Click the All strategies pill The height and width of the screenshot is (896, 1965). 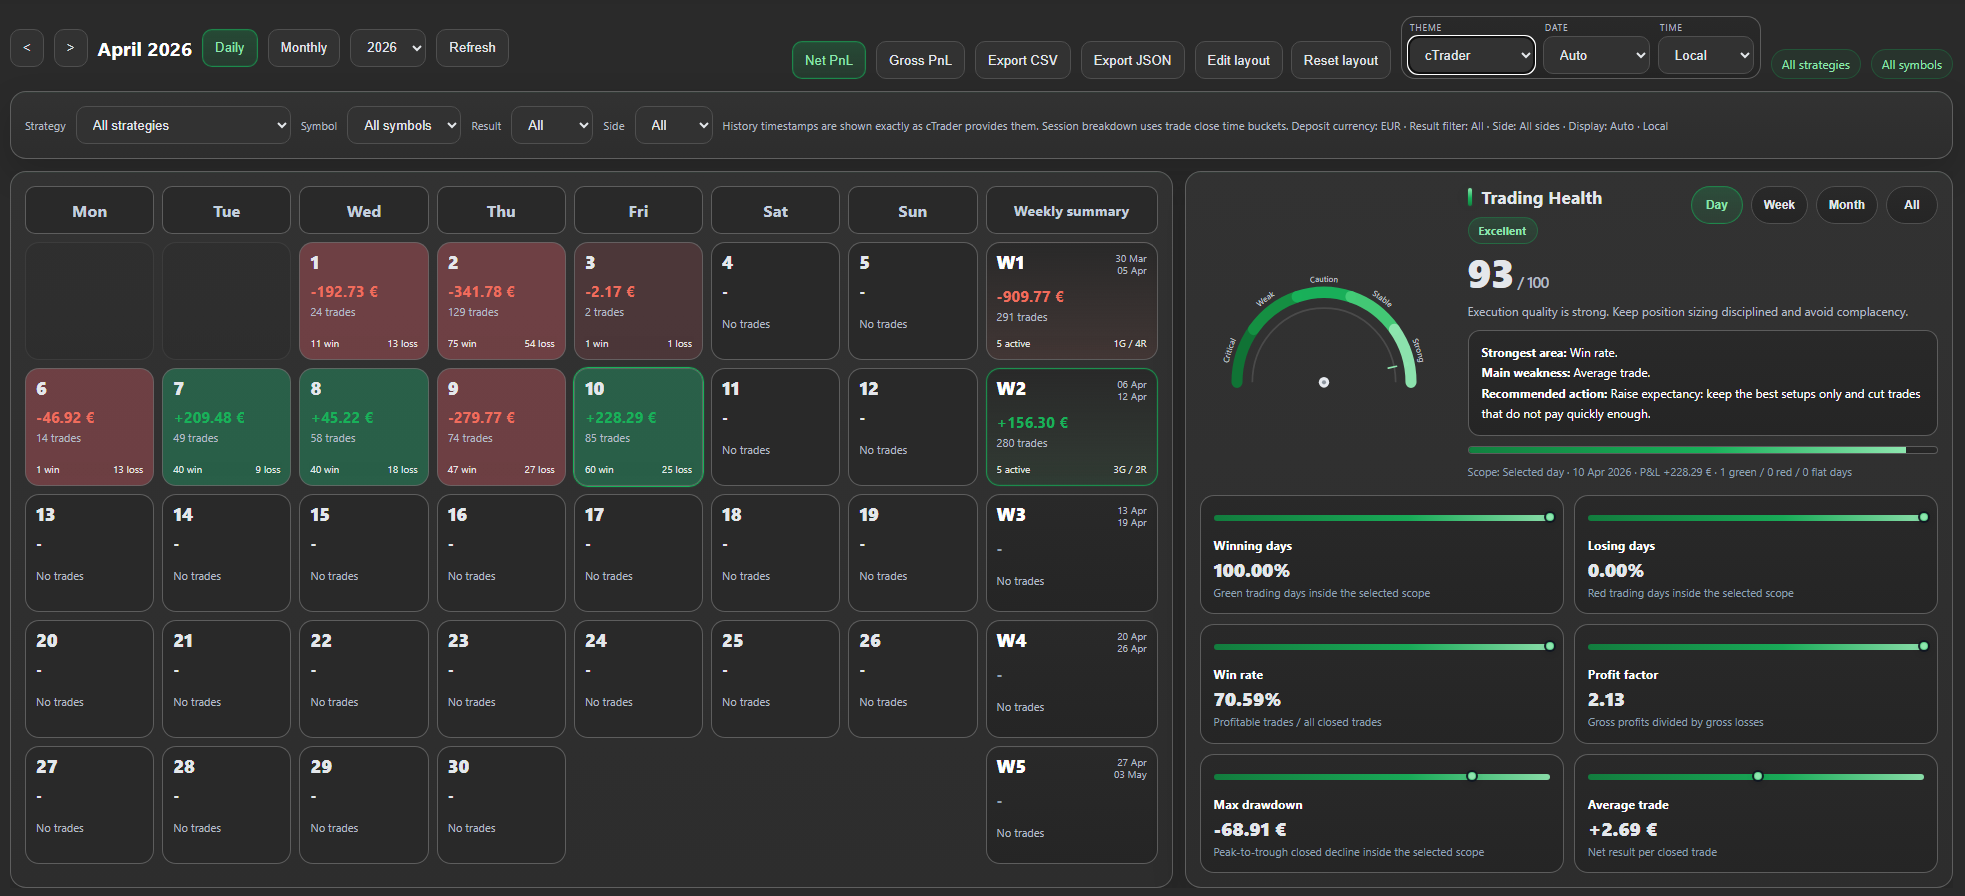pos(1816,65)
